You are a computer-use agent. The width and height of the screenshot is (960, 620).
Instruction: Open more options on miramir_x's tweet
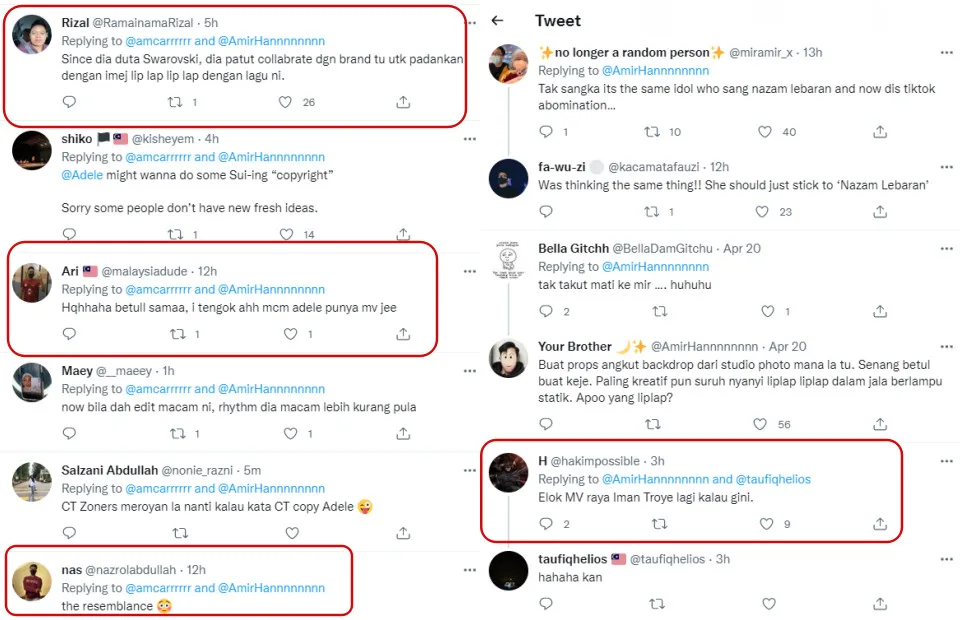click(x=946, y=52)
